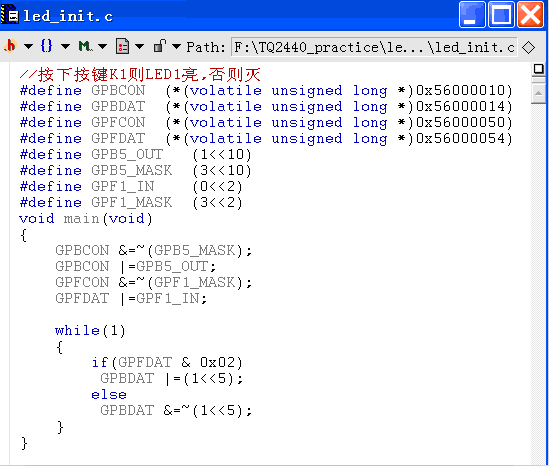Viewport: 549px width, 466px height.
Task: Open the functions list braces icon
Action: click(47, 46)
